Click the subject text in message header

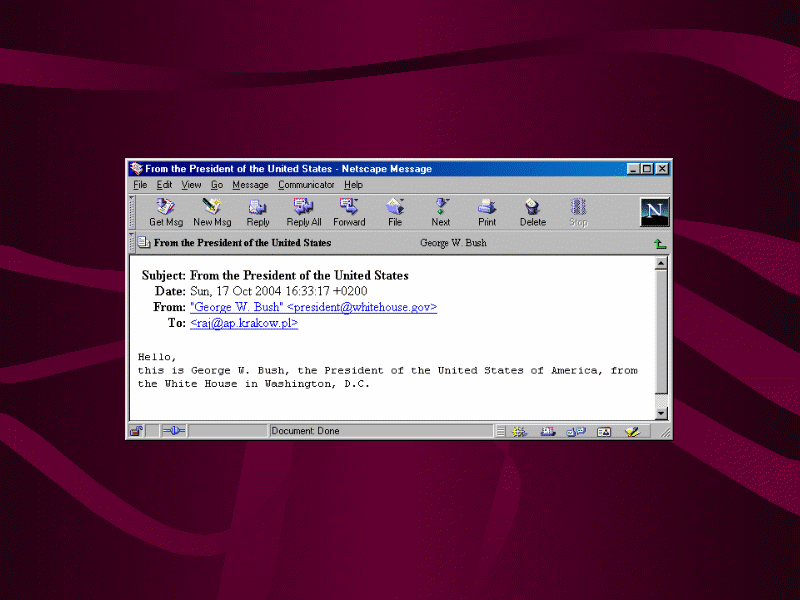(x=299, y=276)
